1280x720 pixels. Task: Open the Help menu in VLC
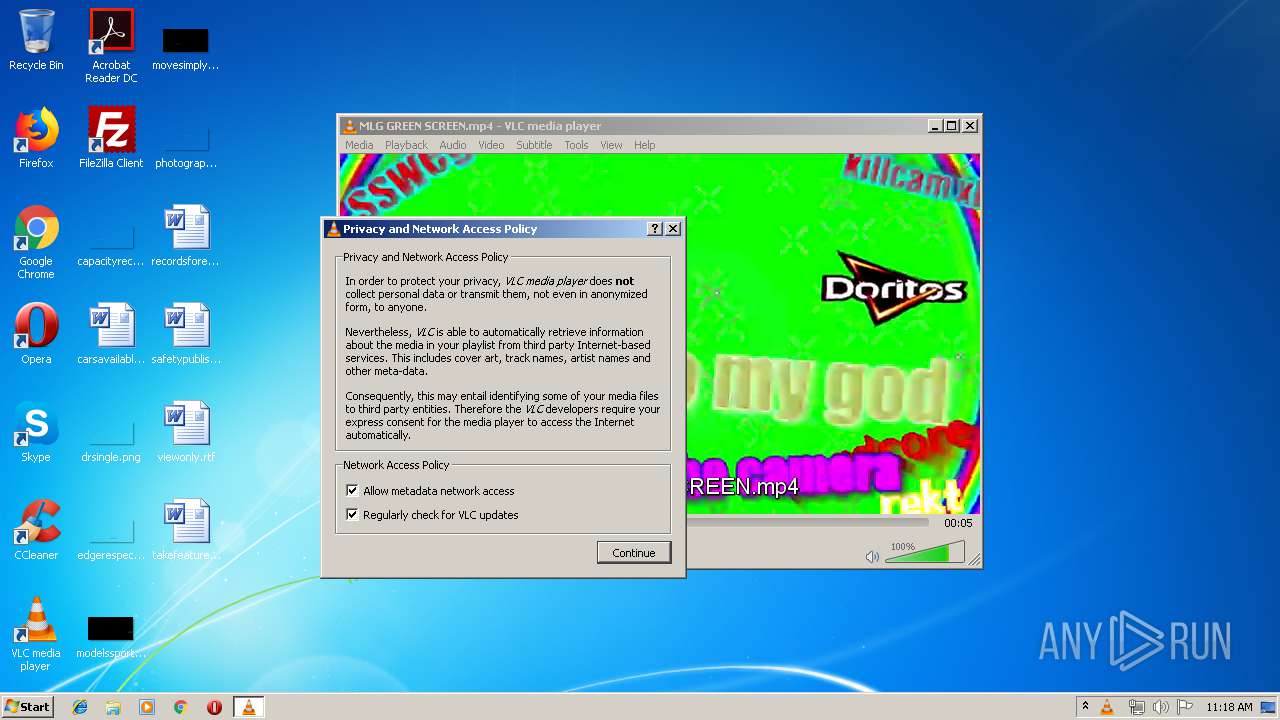pyautogui.click(x=645, y=145)
